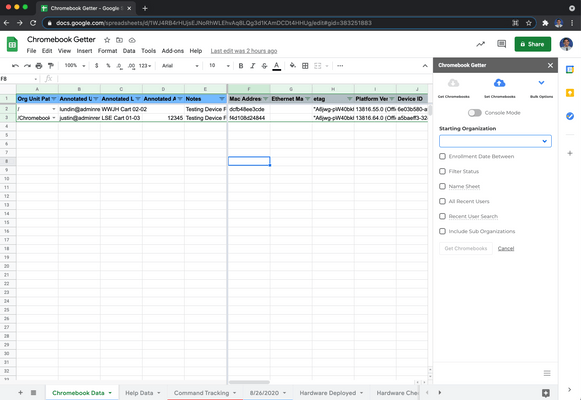Open Google Keep side panel icon

point(570,93)
